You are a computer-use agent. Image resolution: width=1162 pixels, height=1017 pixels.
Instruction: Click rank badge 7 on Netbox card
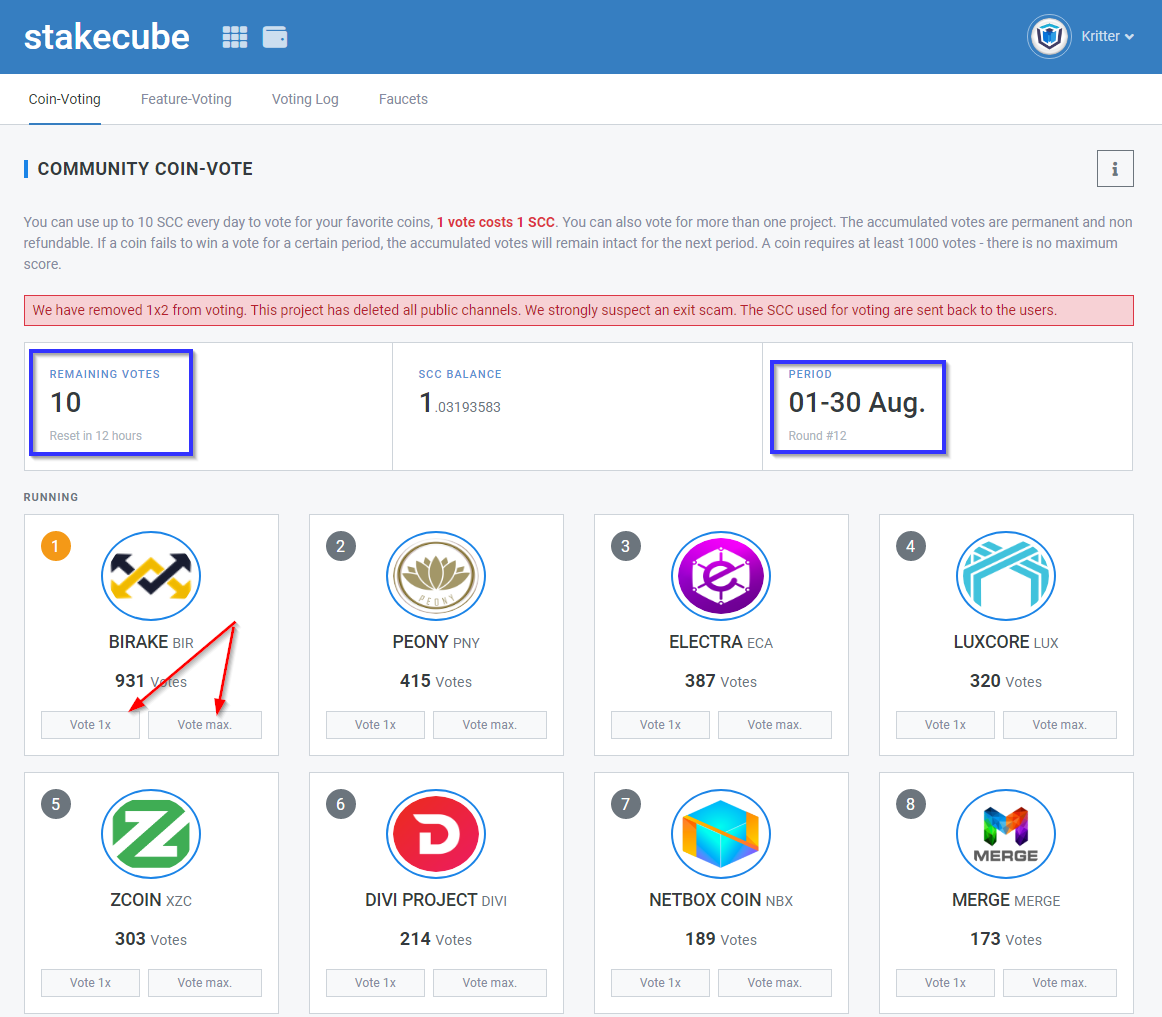625,804
